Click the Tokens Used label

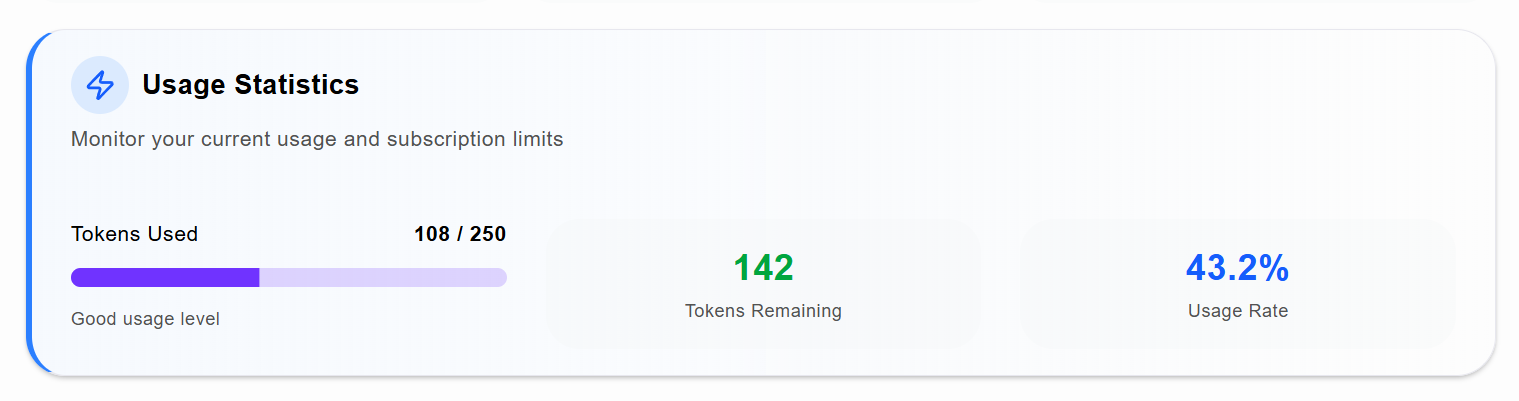click(x=135, y=234)
